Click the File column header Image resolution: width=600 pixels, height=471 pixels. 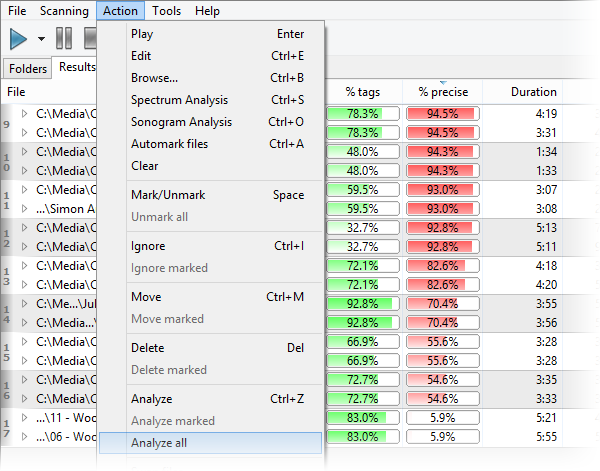point(17,92)
